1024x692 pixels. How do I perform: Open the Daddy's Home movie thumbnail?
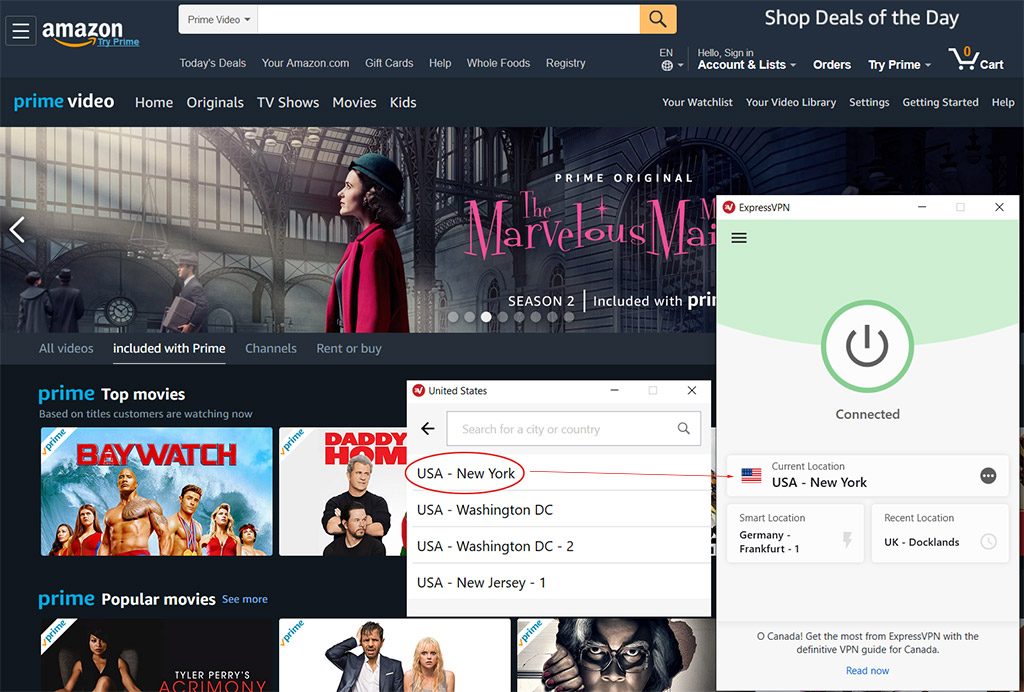click(343, 492)
